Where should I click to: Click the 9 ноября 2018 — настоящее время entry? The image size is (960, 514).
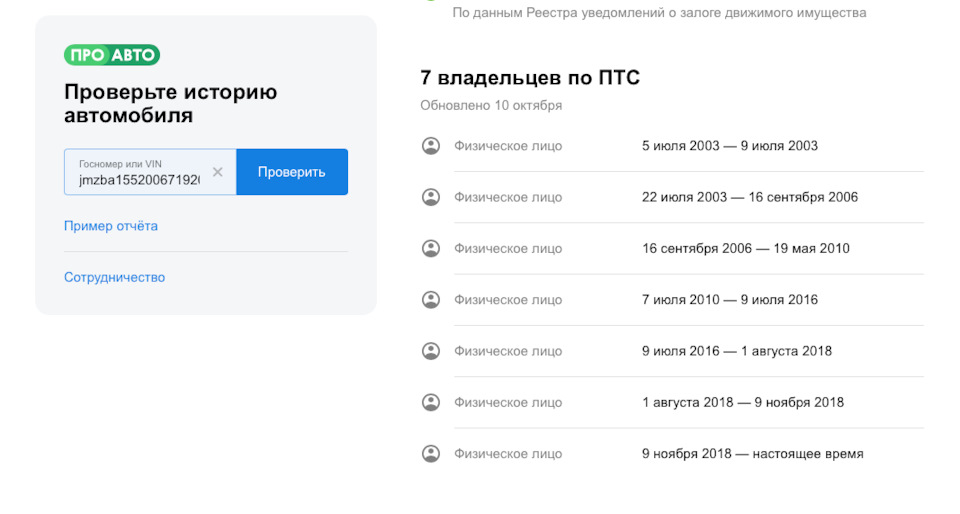point(752,454)
